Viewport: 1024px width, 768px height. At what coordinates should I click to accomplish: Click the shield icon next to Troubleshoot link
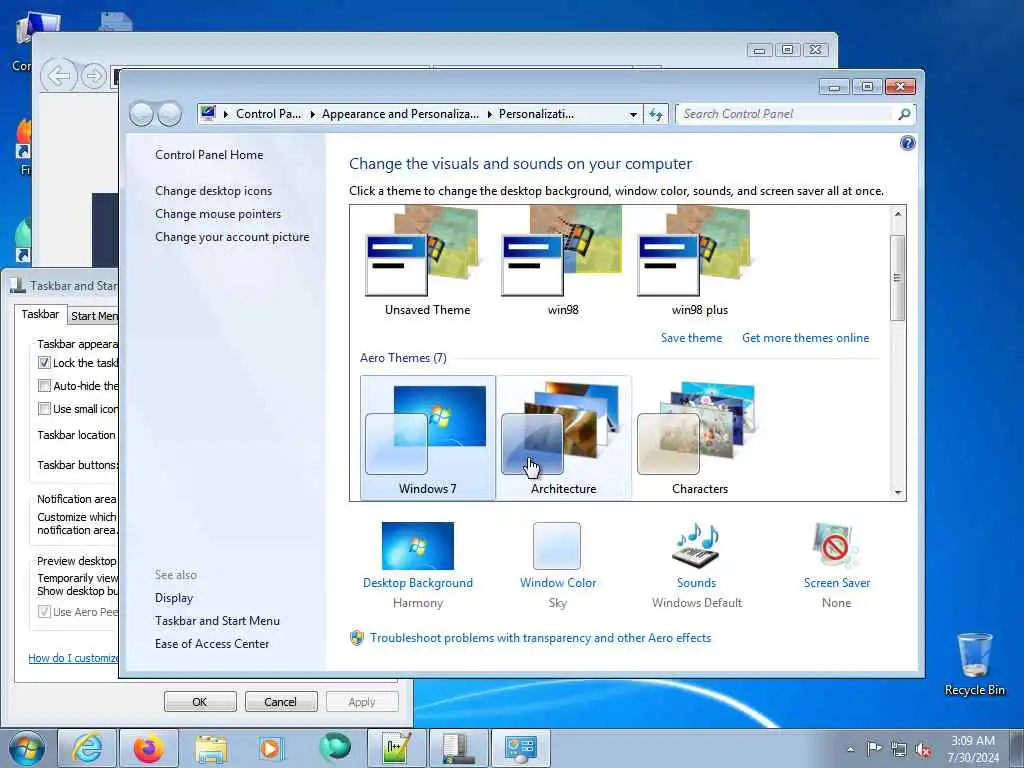[357, 638]
